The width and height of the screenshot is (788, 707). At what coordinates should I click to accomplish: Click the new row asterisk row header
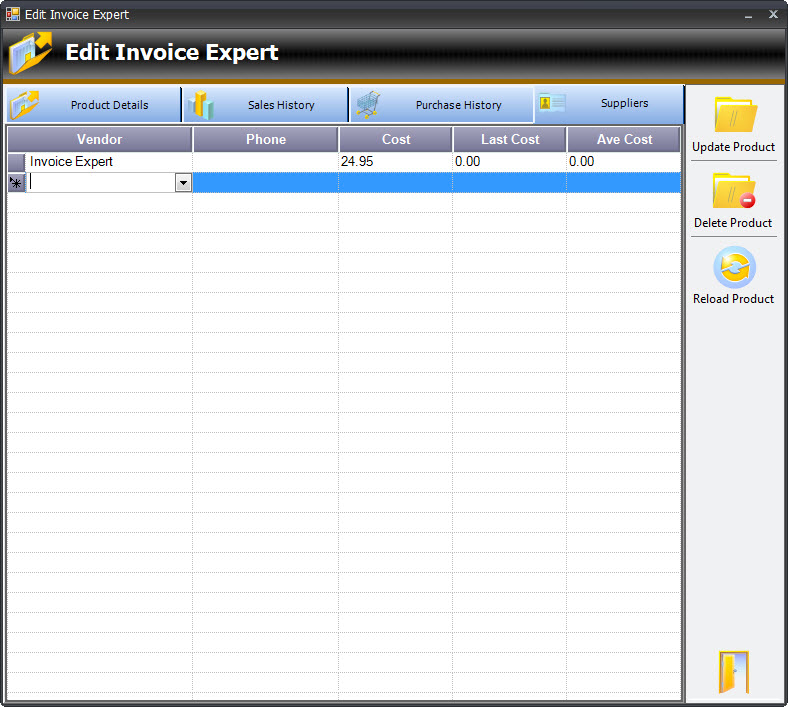[x=16, y=183]
